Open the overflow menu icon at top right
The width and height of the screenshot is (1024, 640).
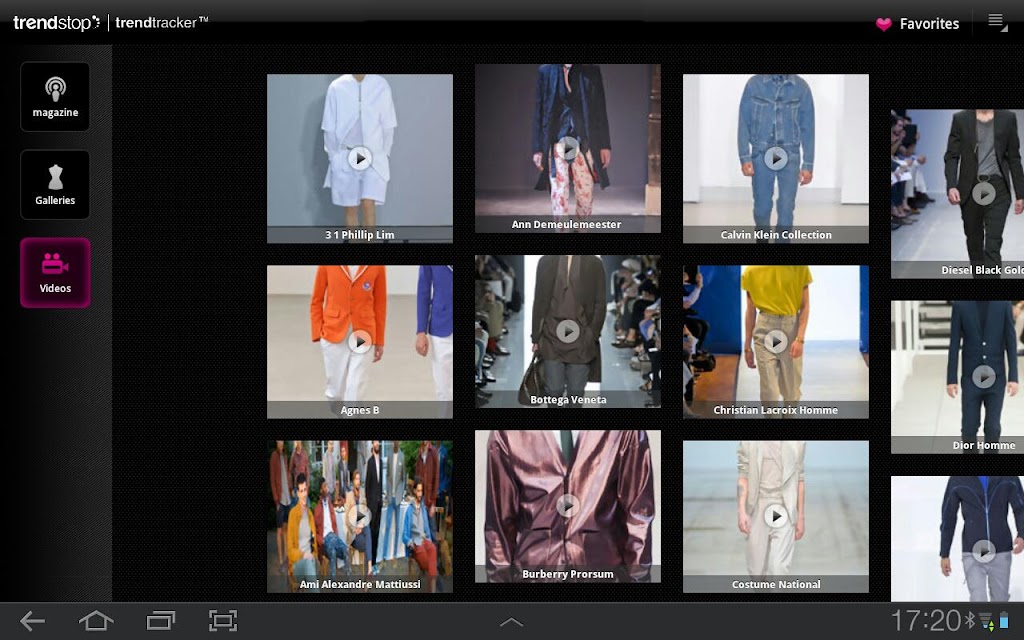pyautogui.click(x=997, y=22)
